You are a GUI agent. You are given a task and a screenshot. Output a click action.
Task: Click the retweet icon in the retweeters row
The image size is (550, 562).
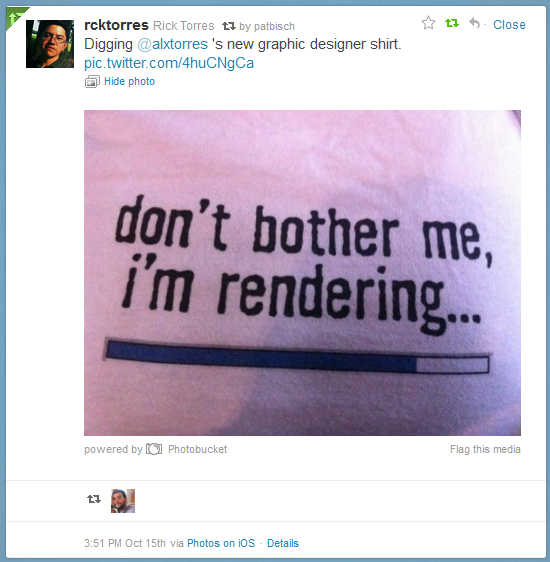pos(94,499)
